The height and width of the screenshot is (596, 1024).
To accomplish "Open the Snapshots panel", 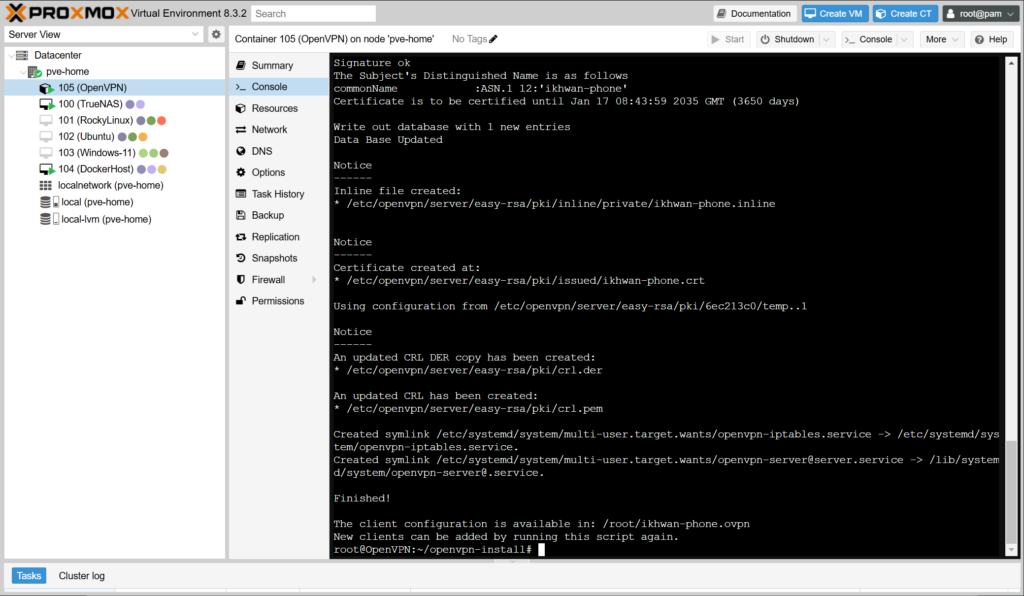I will (274, 258).
